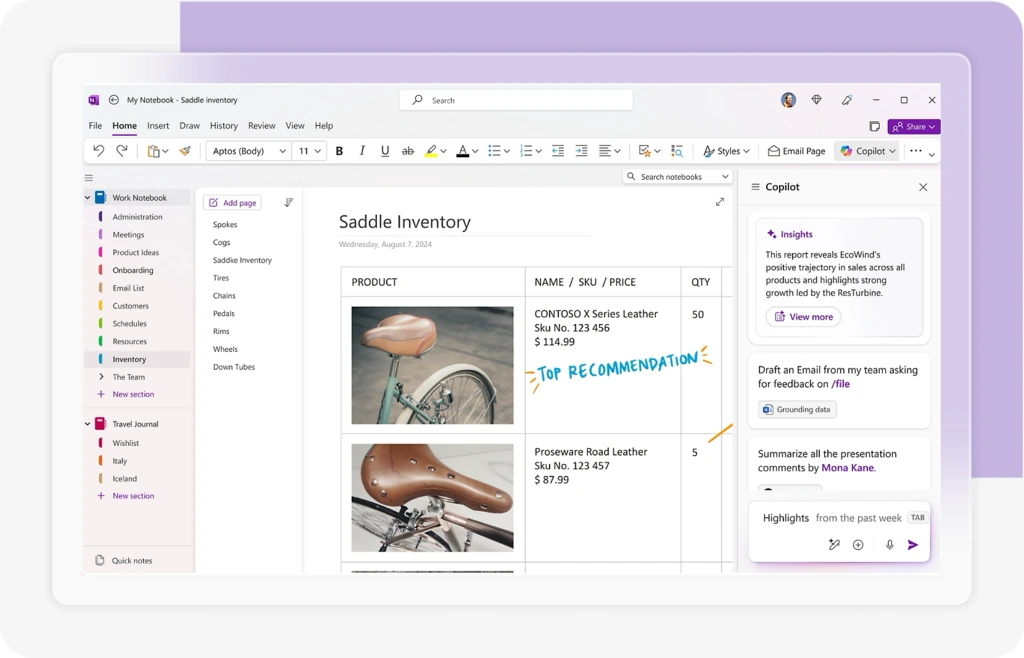Open font color dropdown arrow
Screen dimensions: 1024x658
click(x=475, y=151)
